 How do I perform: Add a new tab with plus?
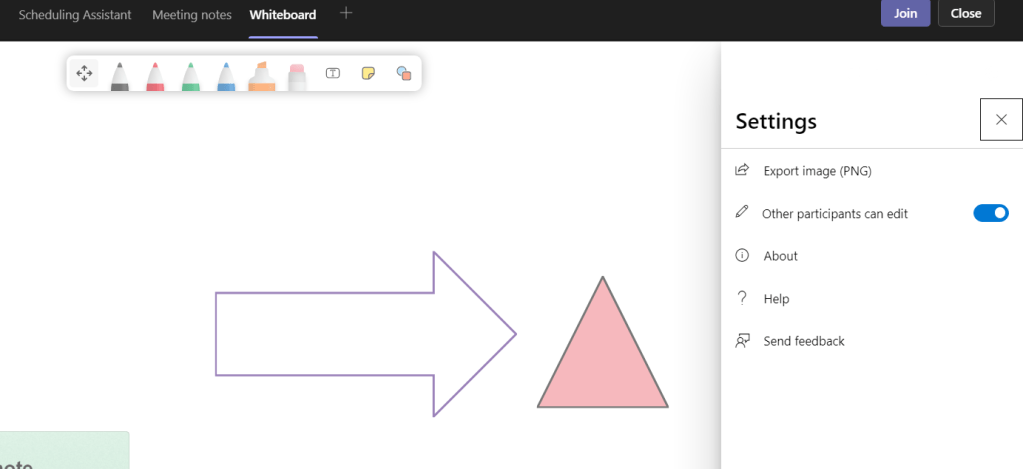[346, 13]
